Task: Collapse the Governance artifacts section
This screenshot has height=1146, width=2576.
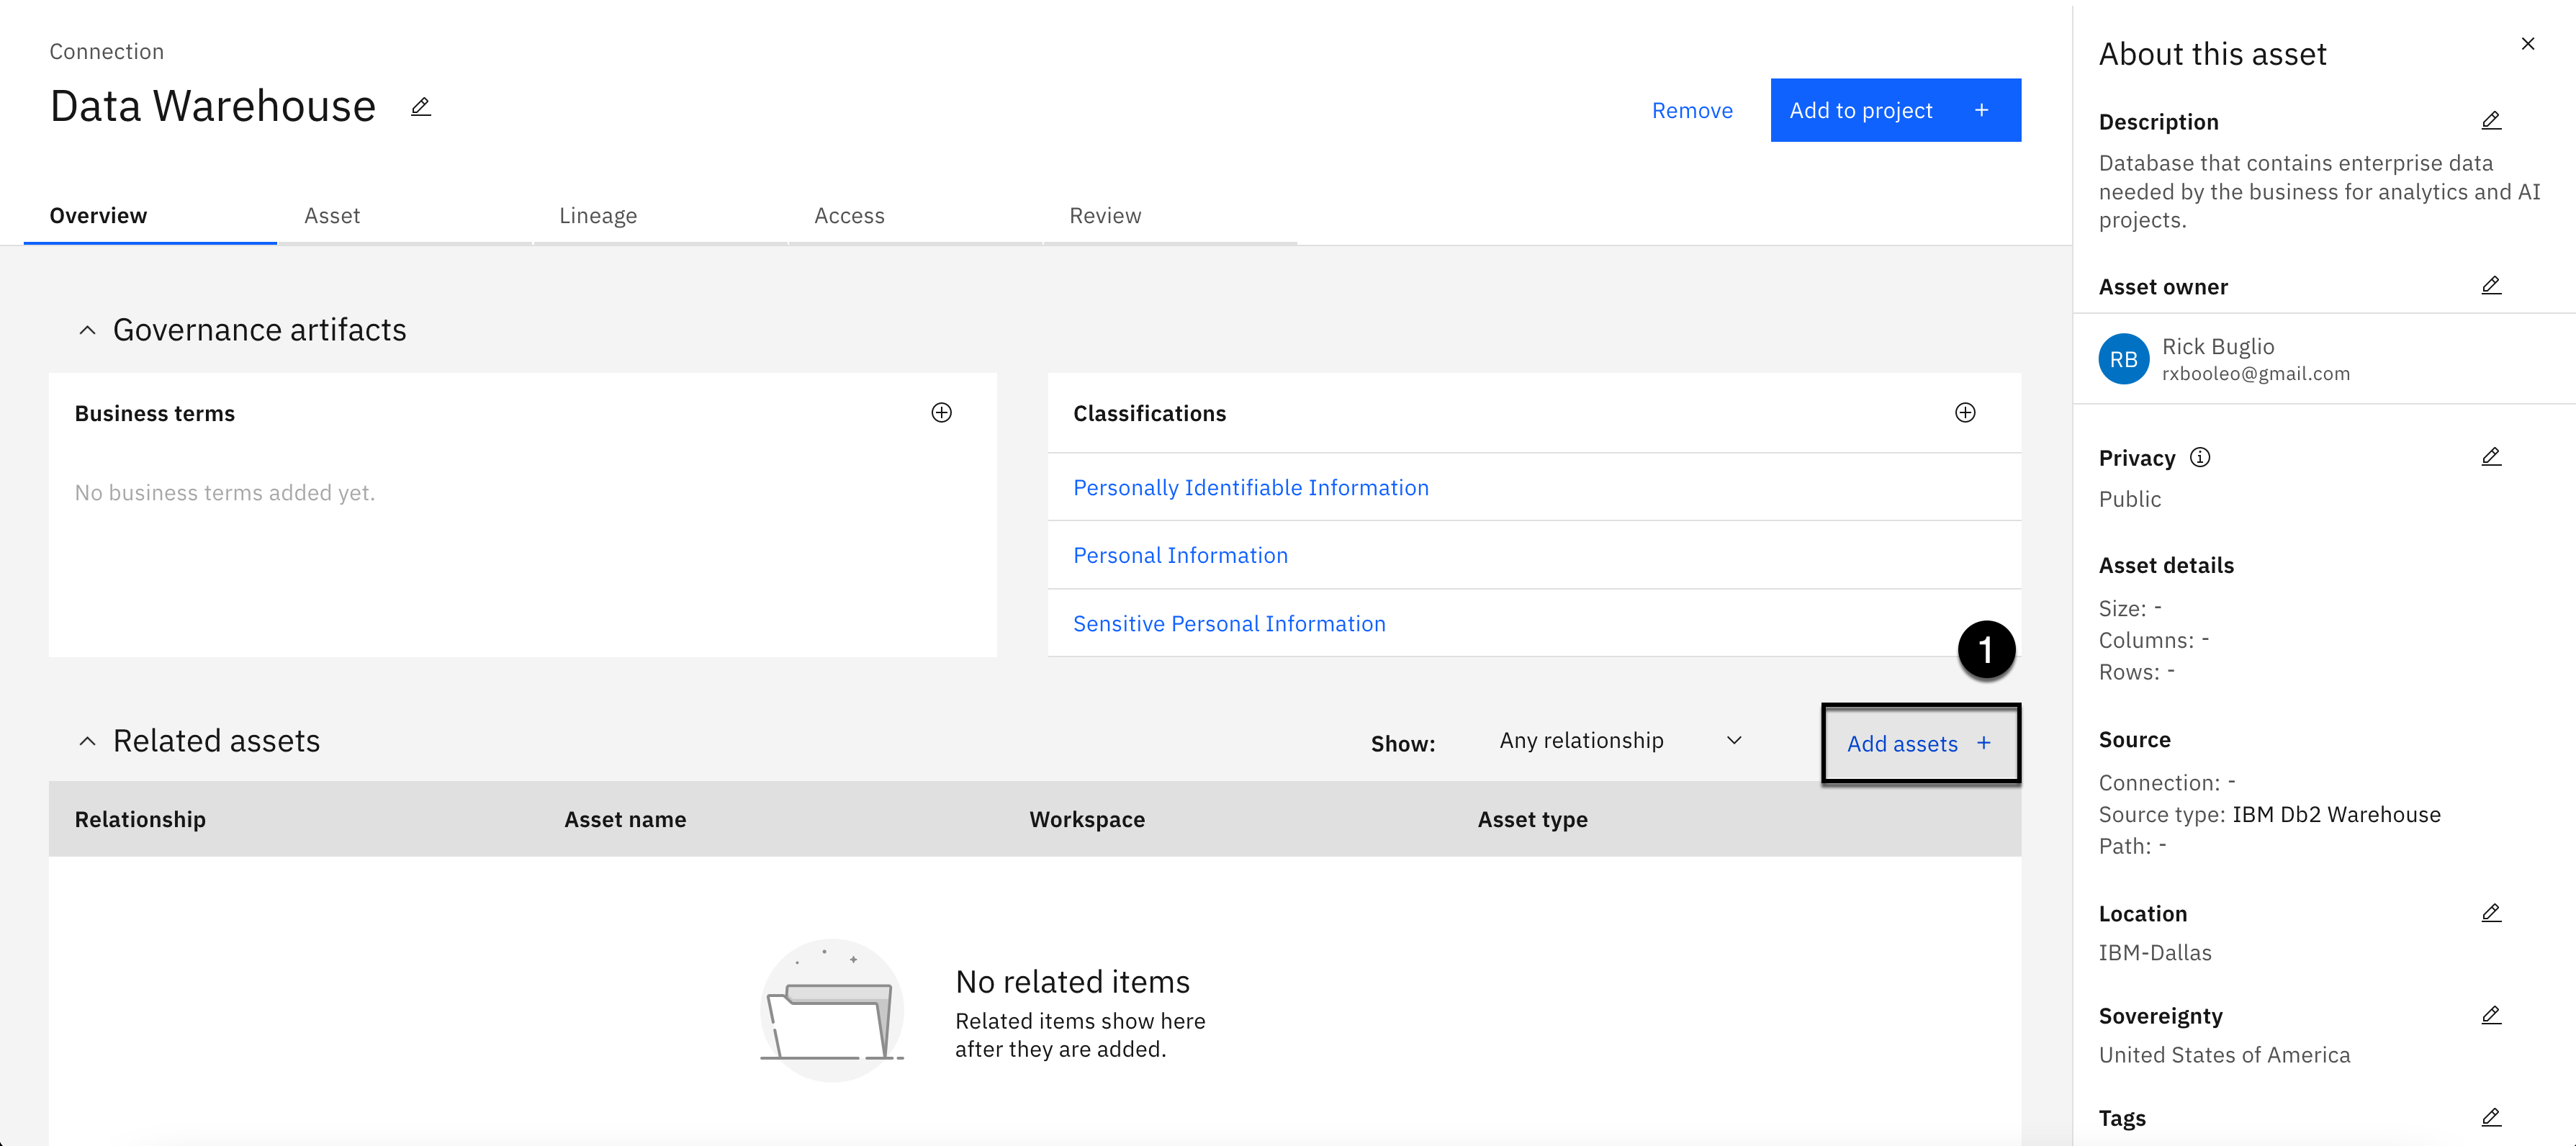Action: [87, 330]
